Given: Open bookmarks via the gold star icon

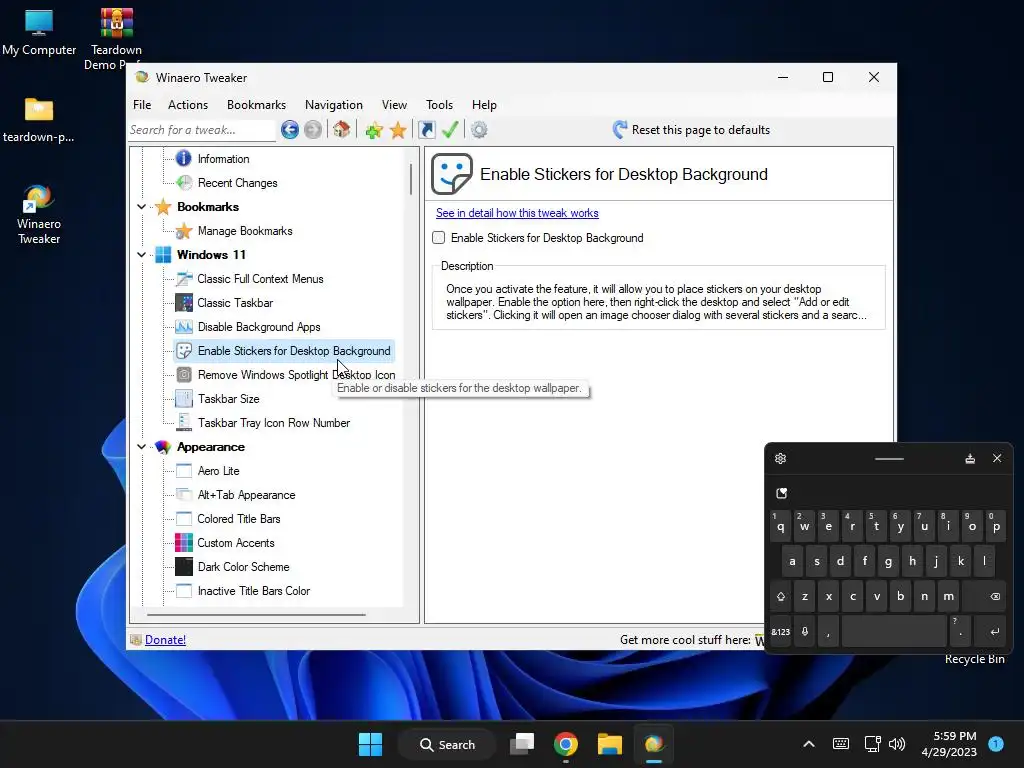Looking at the screenshot, I should [398, 130].
